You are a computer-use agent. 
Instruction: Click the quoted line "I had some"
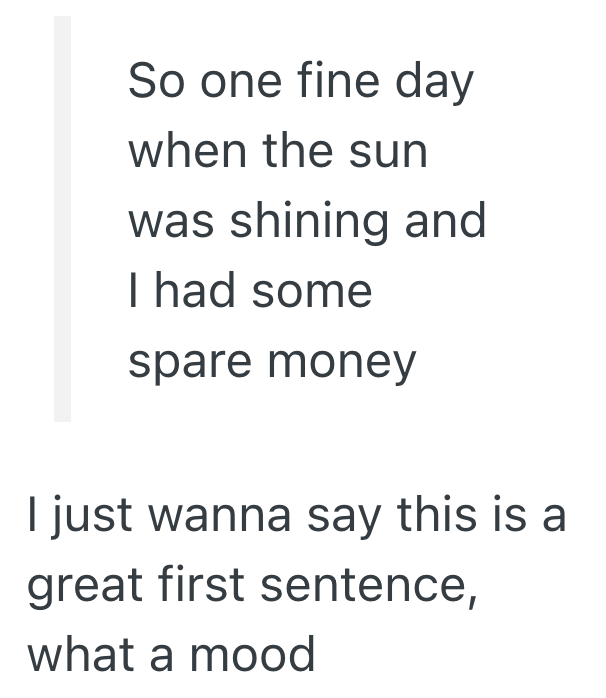click(250, 292)
